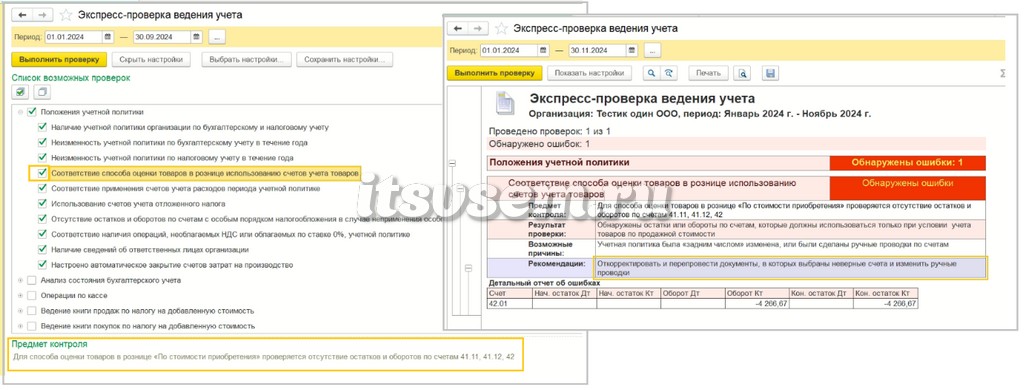The image size is (1024, 390).
Task: Toggle Неизменность учетной политики по налоговому учету checkbox
Action: 42,157
